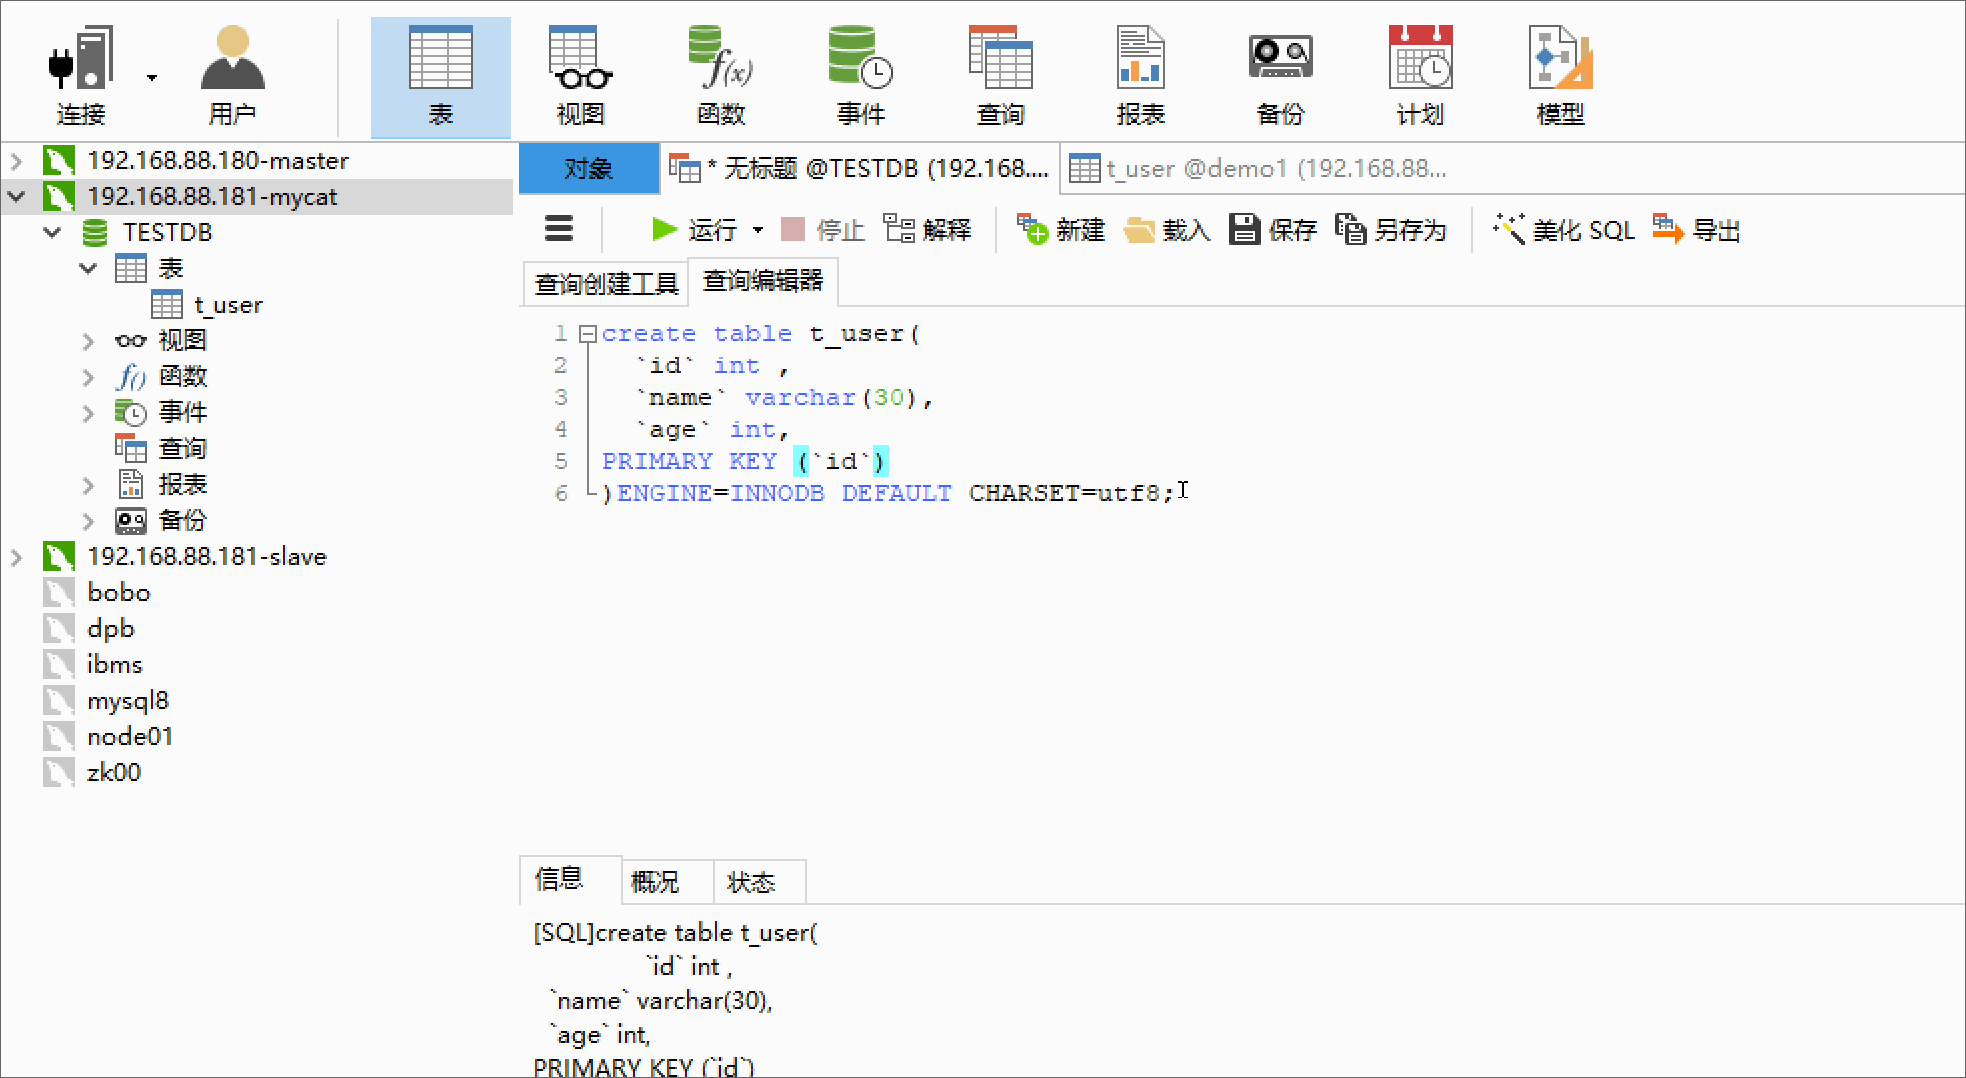Click 载入 to load a query file
The height and width of the screenshot is (1078, 1966).
point(1167,230)
